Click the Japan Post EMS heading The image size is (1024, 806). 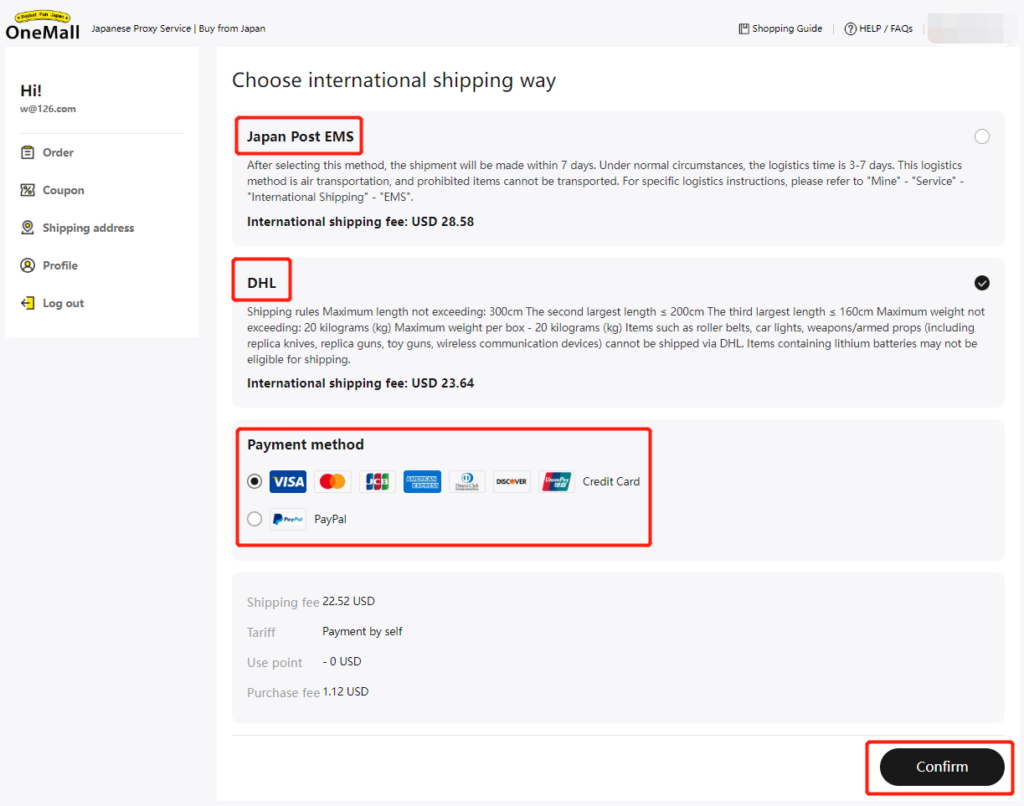(x=300, y=137)
